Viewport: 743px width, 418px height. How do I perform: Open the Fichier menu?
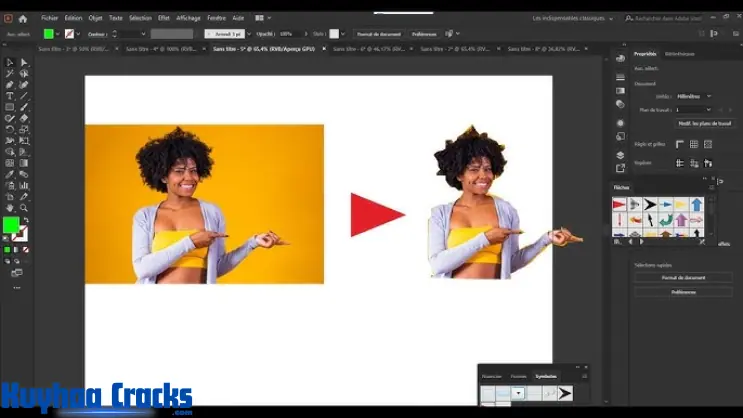[49, 18]
